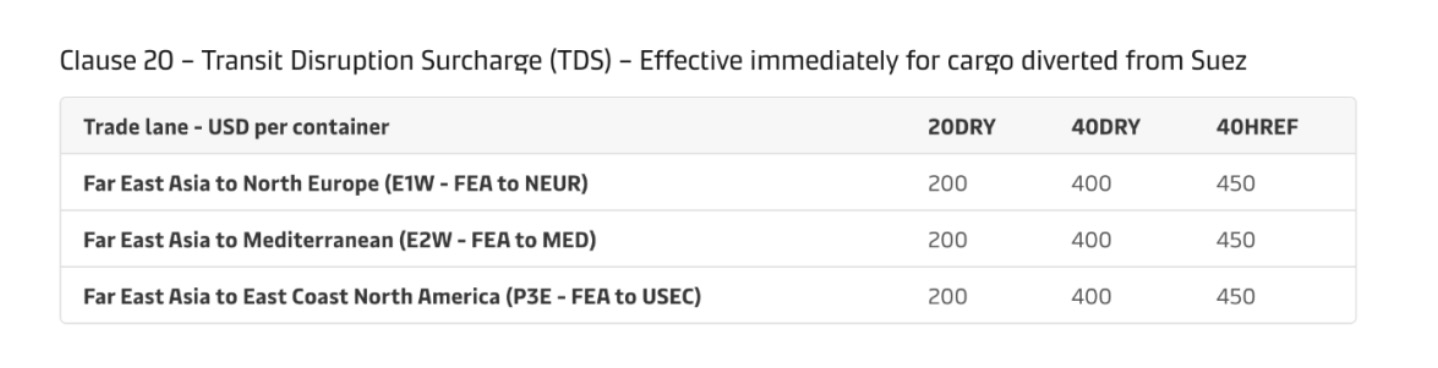Select the Far East Asia to East Coast North America row

point(708,296)
